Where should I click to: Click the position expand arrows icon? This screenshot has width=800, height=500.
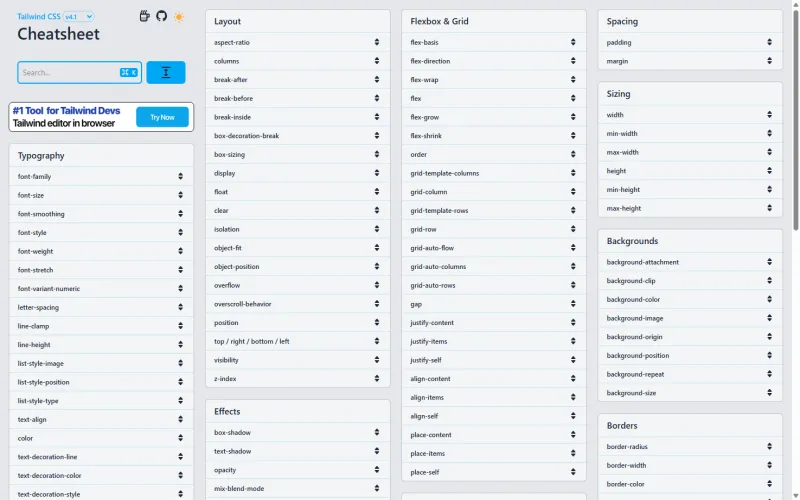[377, 322]
